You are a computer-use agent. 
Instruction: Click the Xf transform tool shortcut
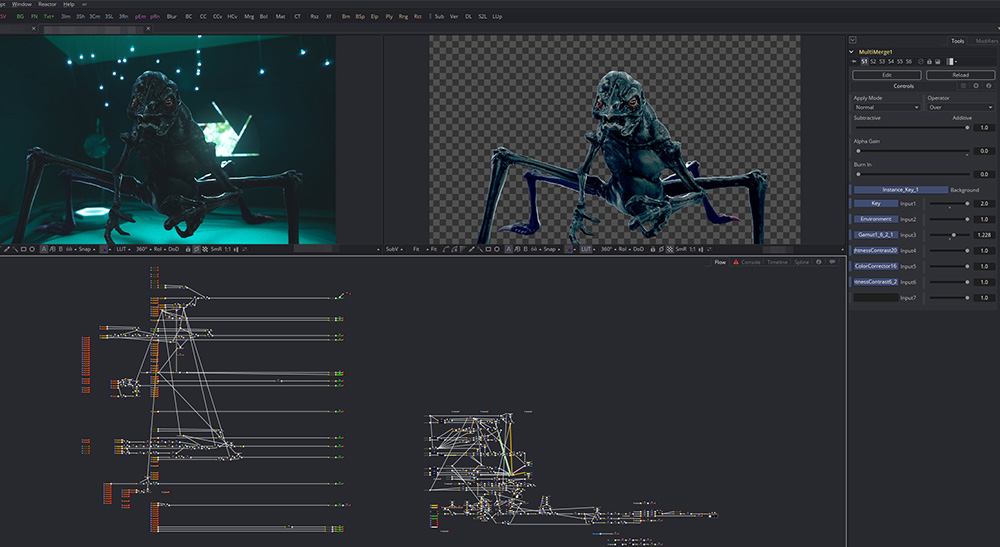tap(329, 17)
